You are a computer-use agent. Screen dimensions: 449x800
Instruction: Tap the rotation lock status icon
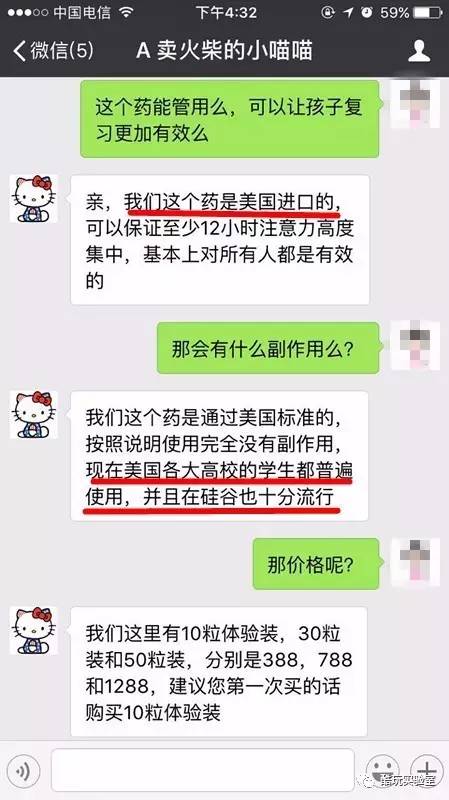coord(328,12)
